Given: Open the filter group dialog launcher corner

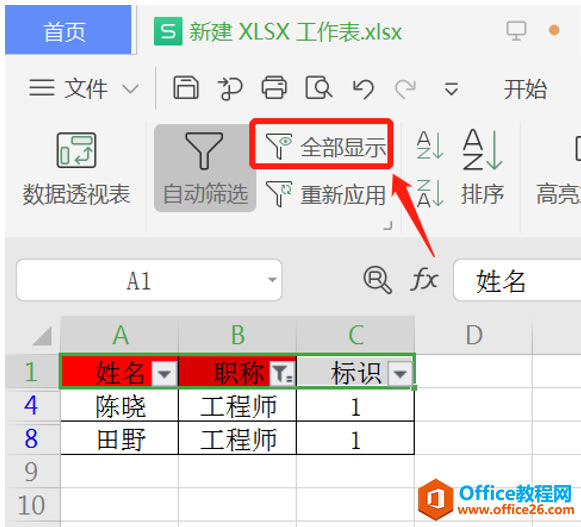Looking at the screenshot, I should coord(388,225).
